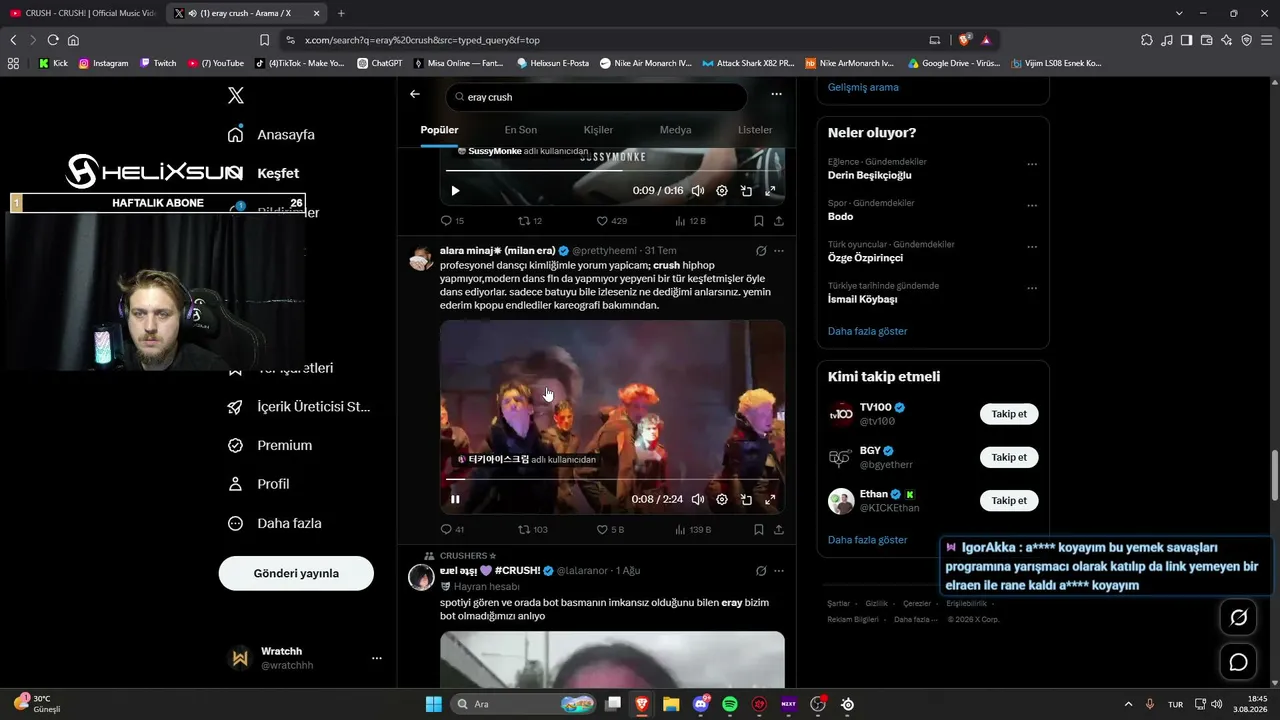Share the SussyMonke video post
The height and width of the screenshot is (720, 1280).
[778, 220]
